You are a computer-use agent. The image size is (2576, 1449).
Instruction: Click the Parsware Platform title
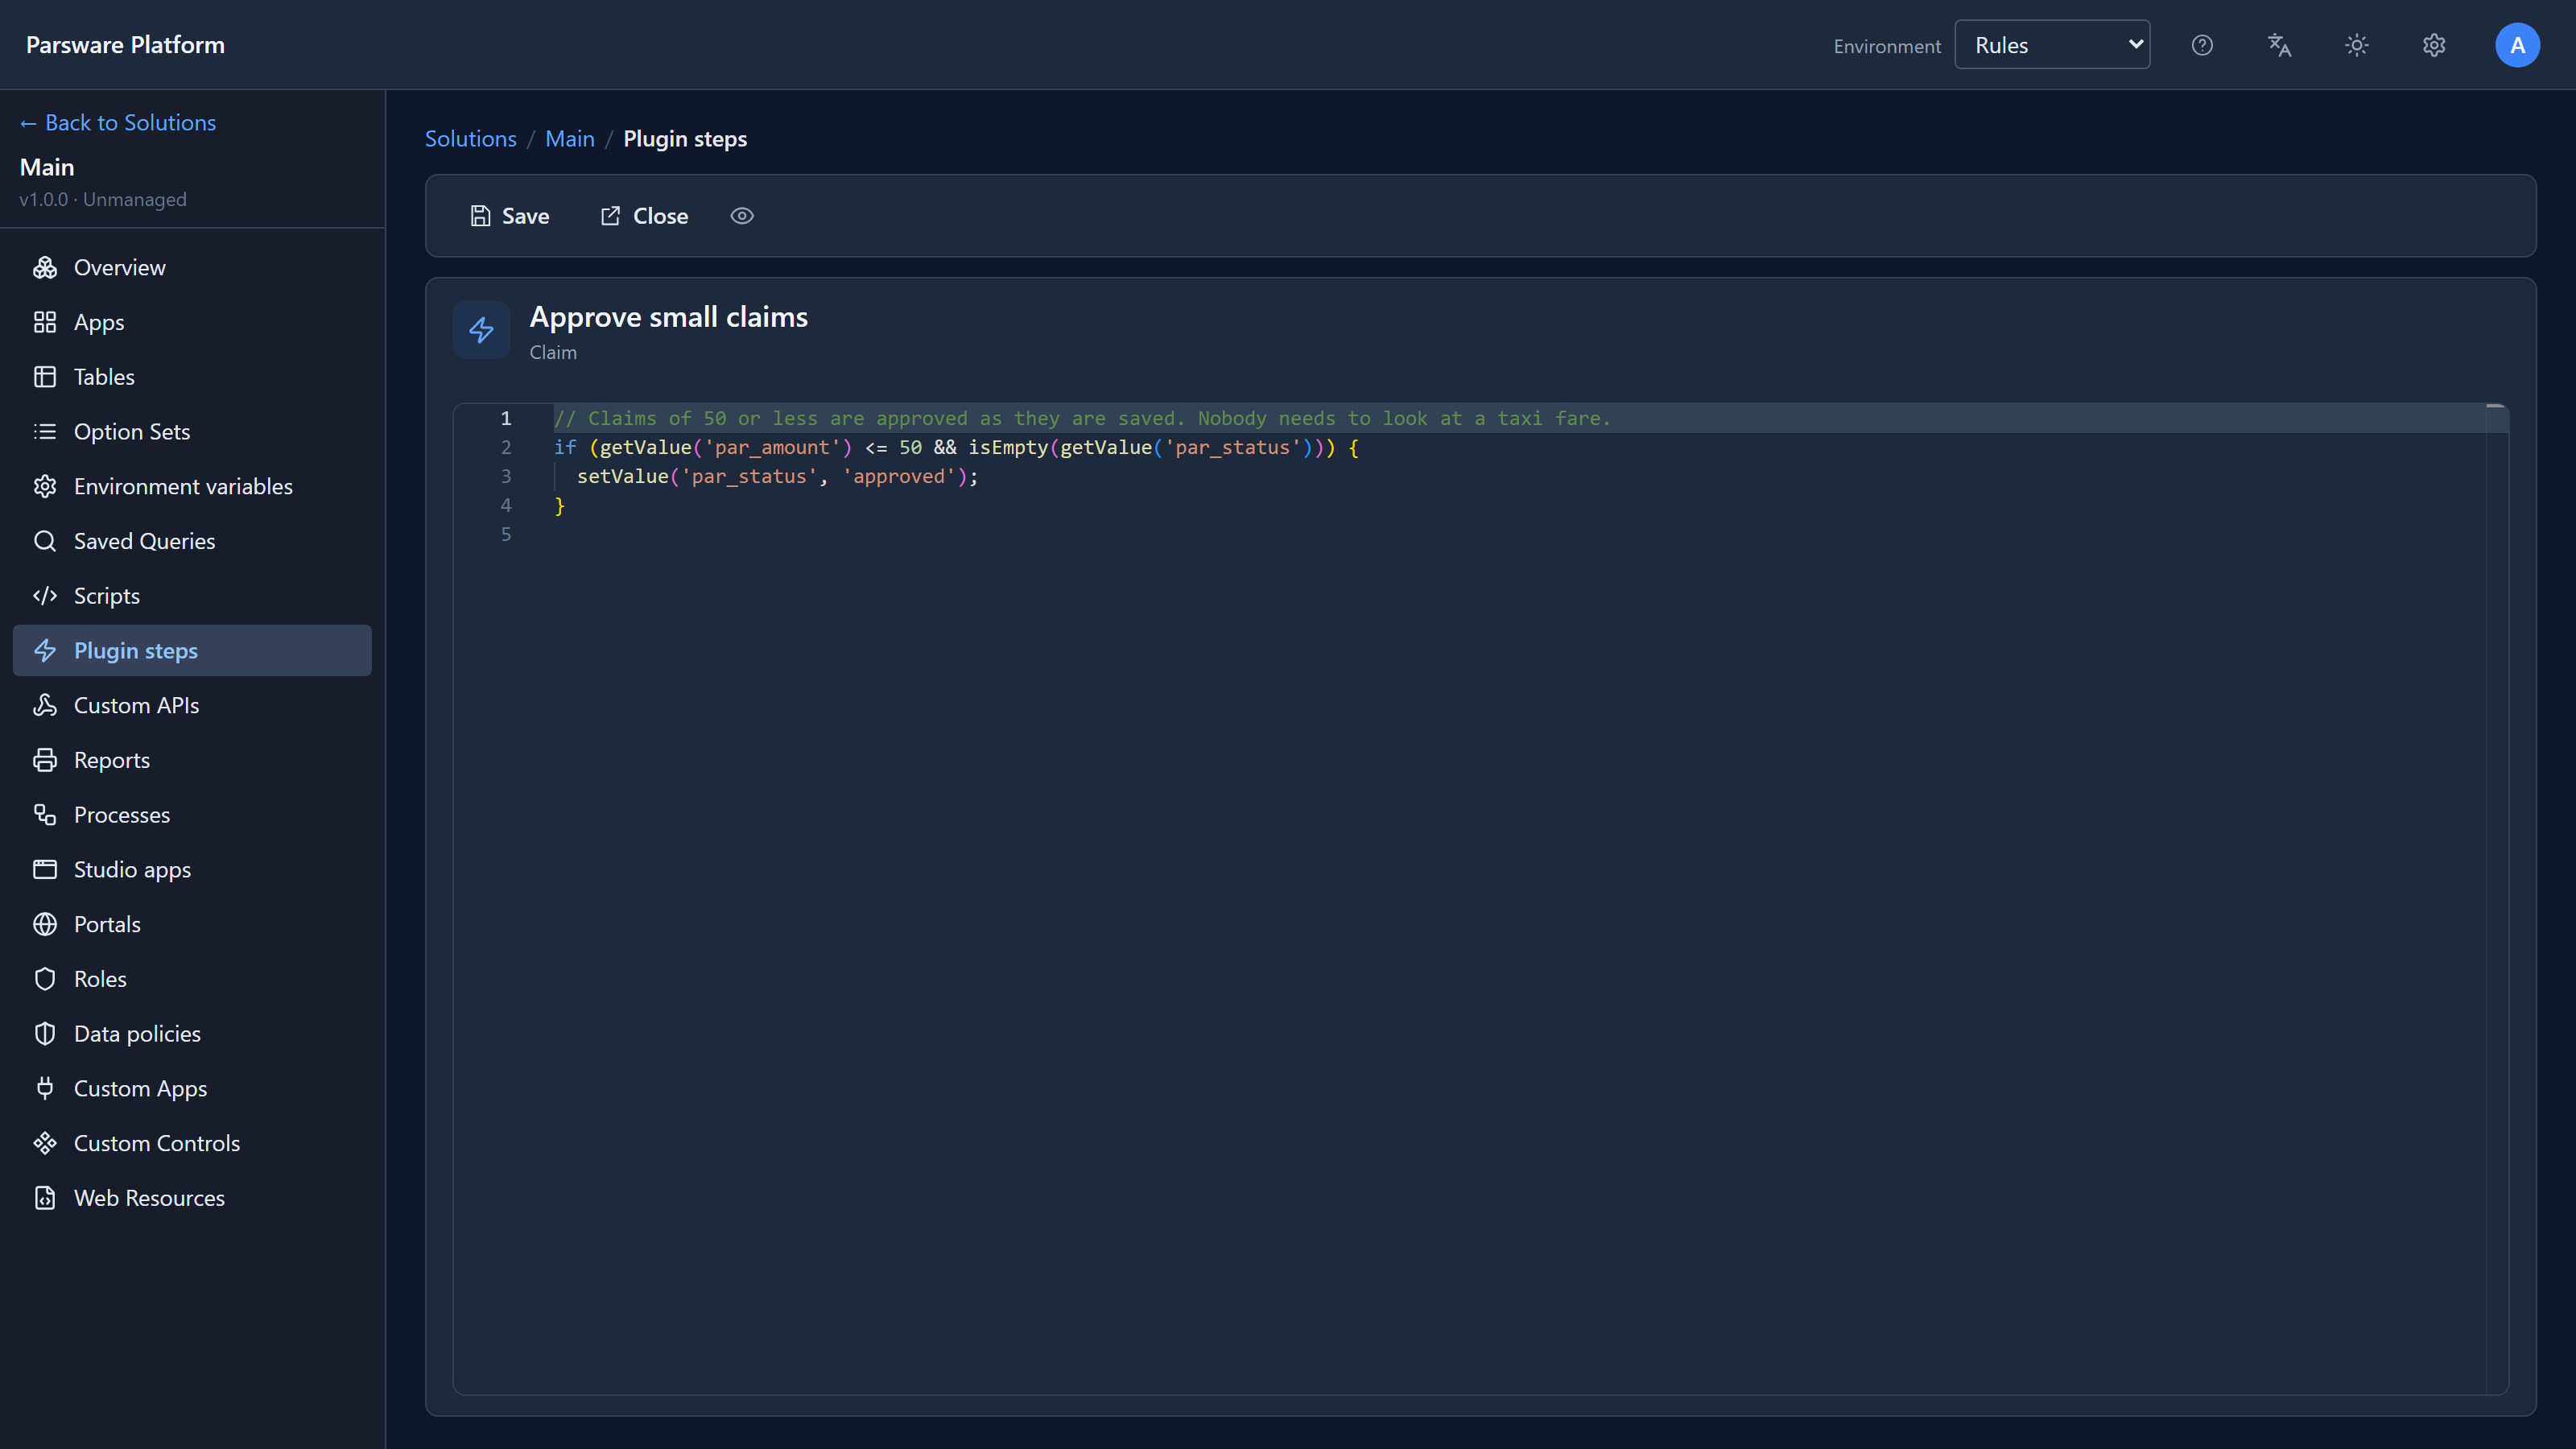[x=125, y=45]
